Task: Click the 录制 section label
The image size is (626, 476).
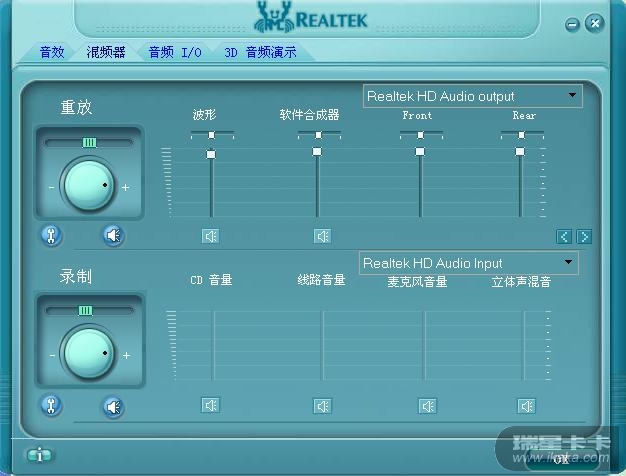Action: pyautogui.click(x=76, y=276)
